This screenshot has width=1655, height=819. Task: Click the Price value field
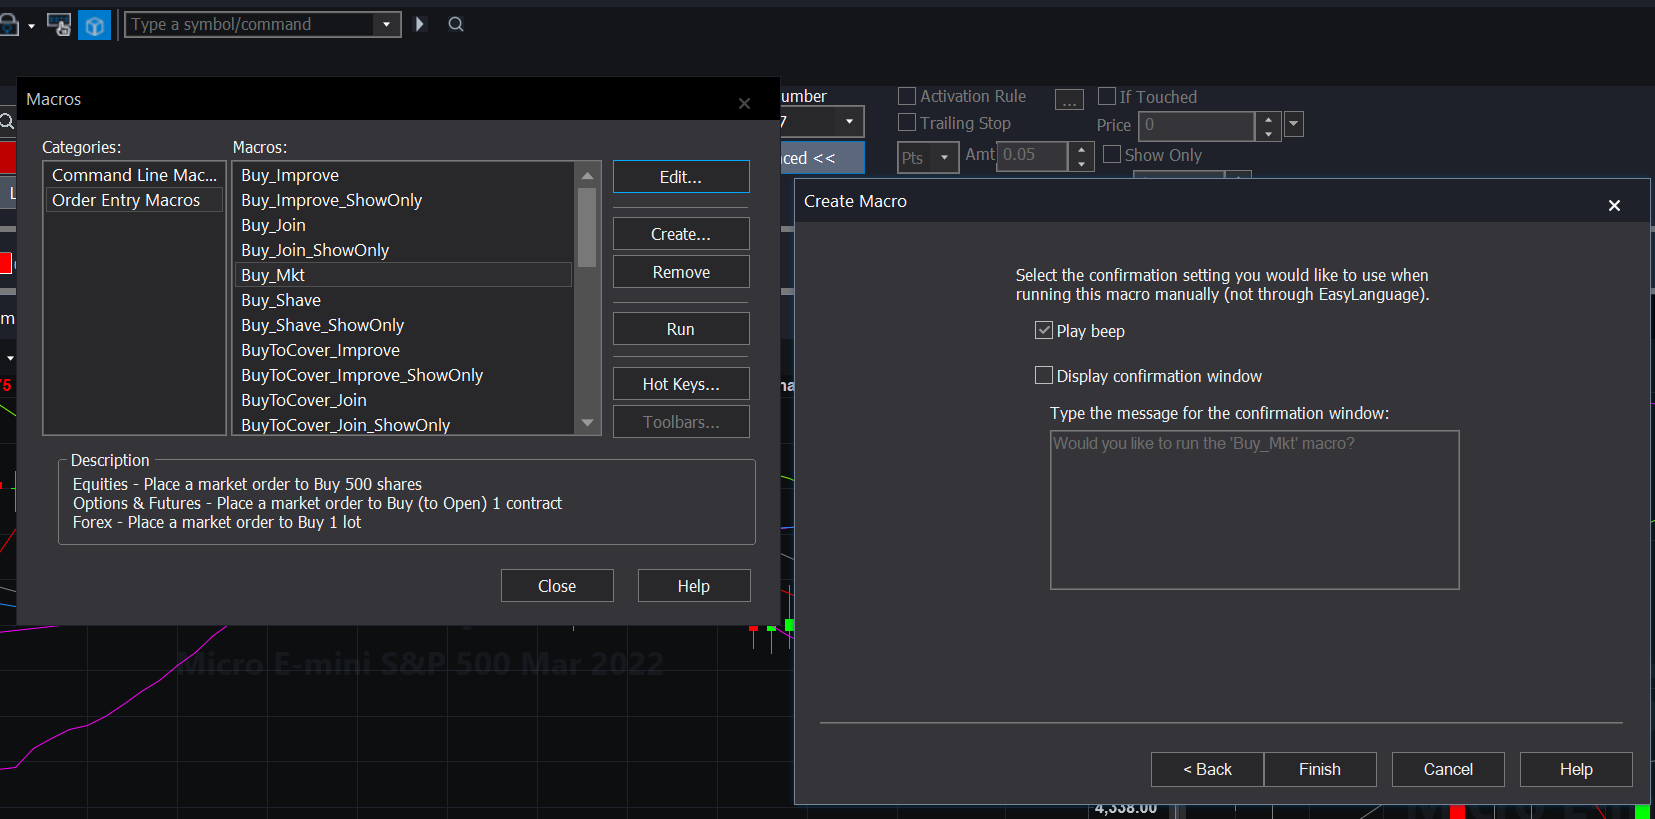(x=1197, y=126)
